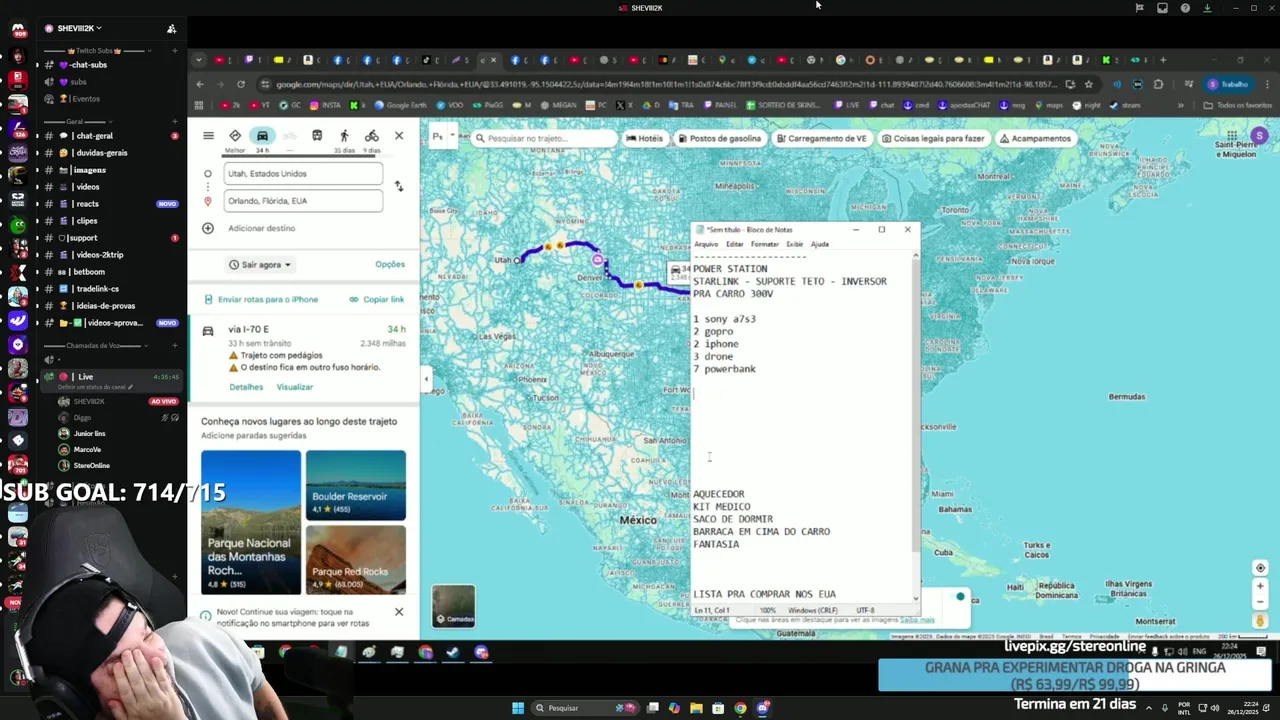1280x720 pixels.
Task: Open the tab search dropdown arrow
Action: point(199,60)
